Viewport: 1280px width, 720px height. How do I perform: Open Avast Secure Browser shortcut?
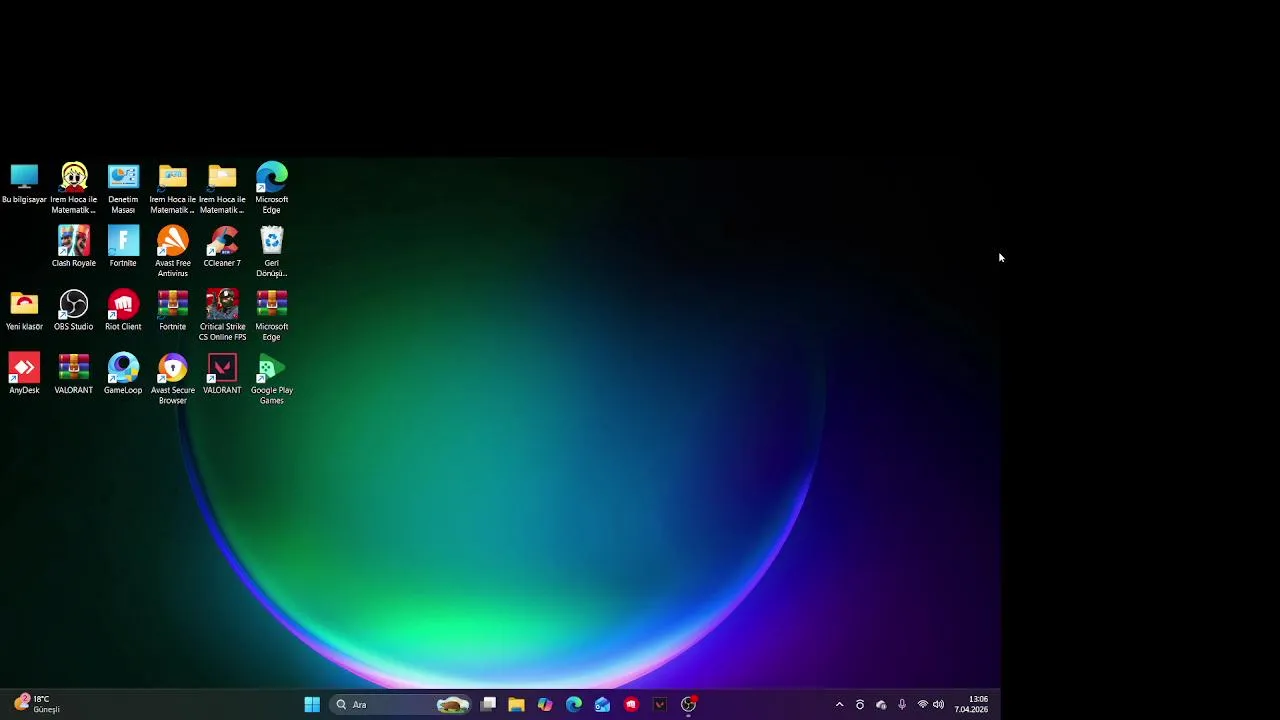[172, 379]
